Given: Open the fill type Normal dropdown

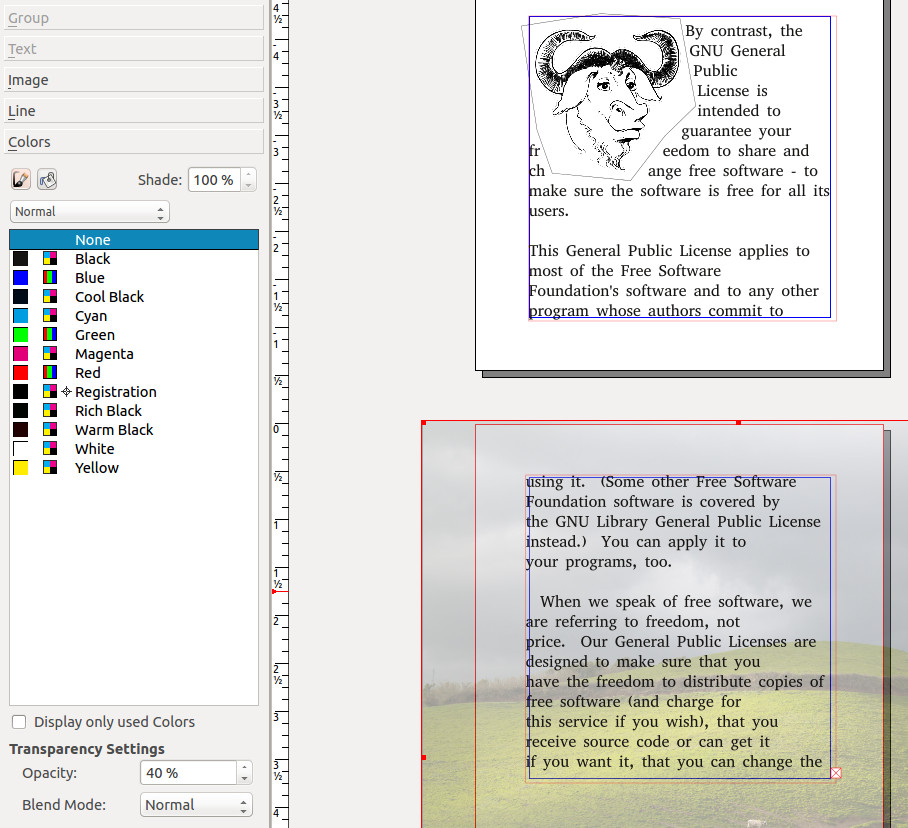Looking at the screenshot, I should [90, 212].
